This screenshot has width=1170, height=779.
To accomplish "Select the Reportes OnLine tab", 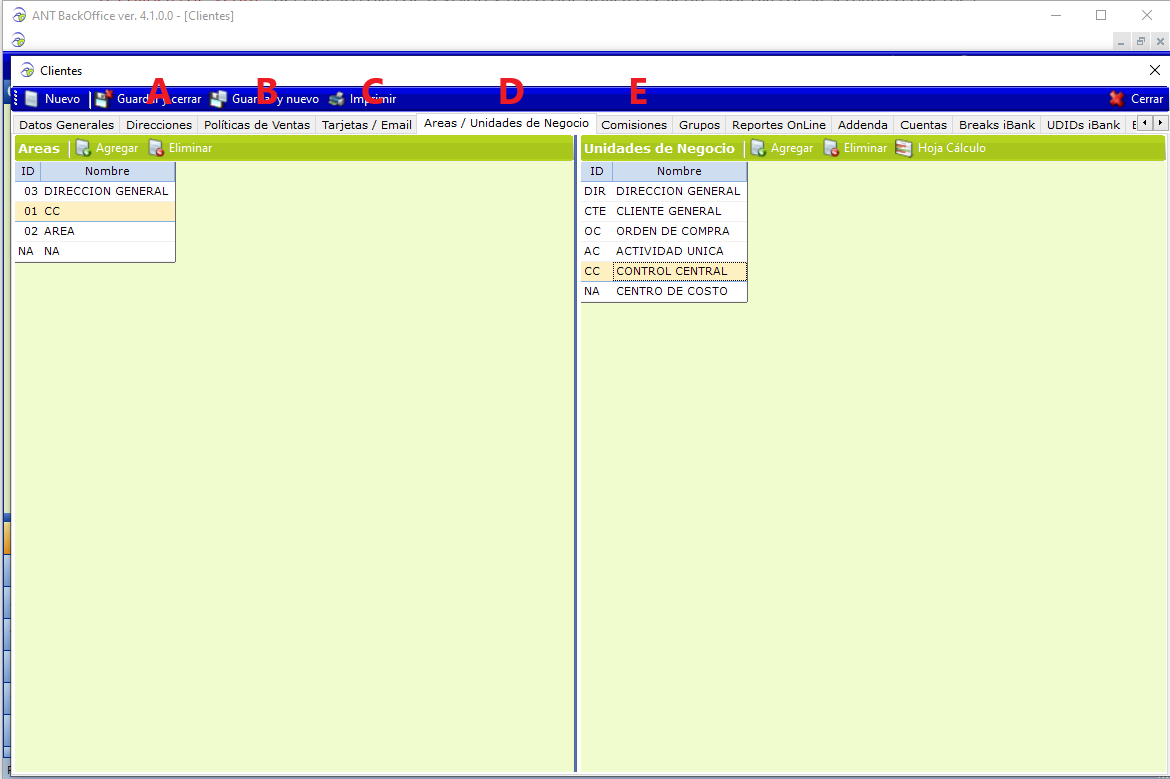I will [779, 125].
